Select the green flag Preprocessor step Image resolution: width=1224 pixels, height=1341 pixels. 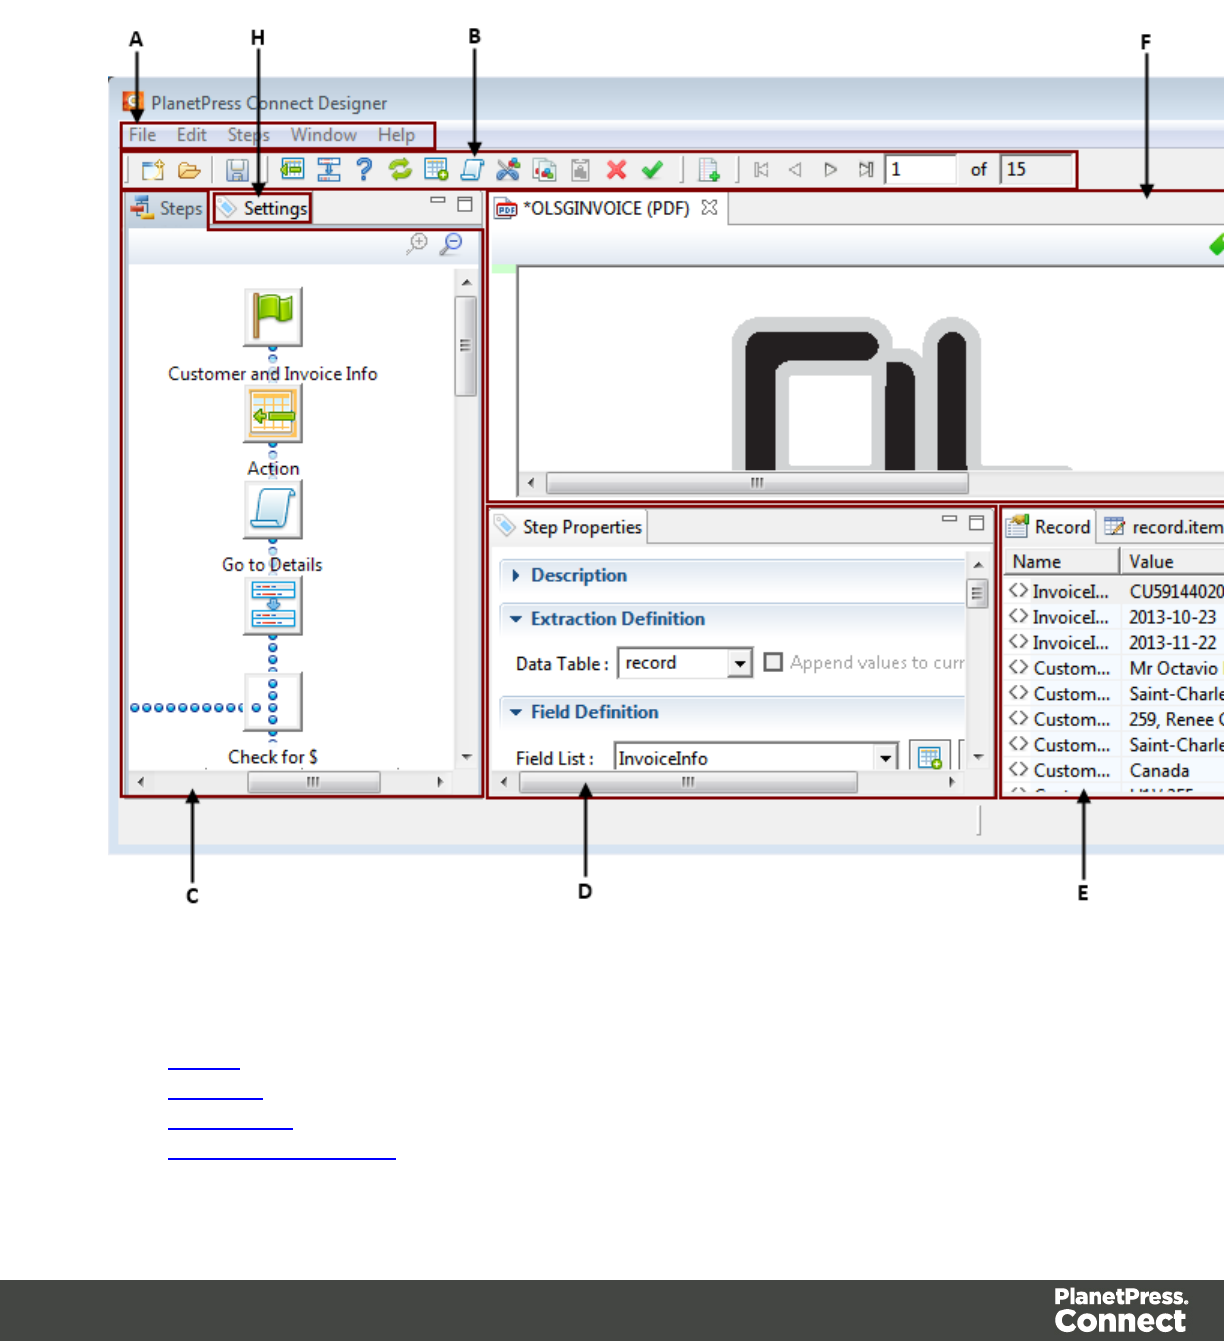pos(273,316)
